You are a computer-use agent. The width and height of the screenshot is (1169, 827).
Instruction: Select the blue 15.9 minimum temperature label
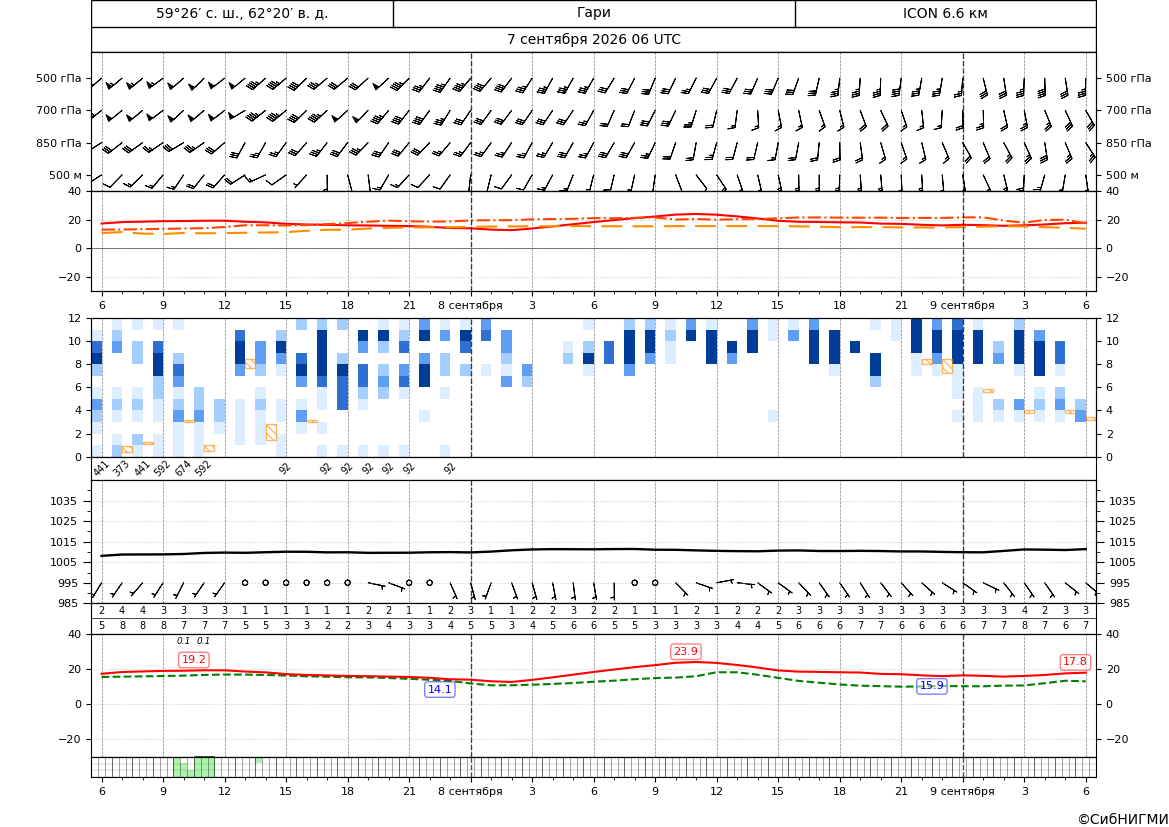931,686
